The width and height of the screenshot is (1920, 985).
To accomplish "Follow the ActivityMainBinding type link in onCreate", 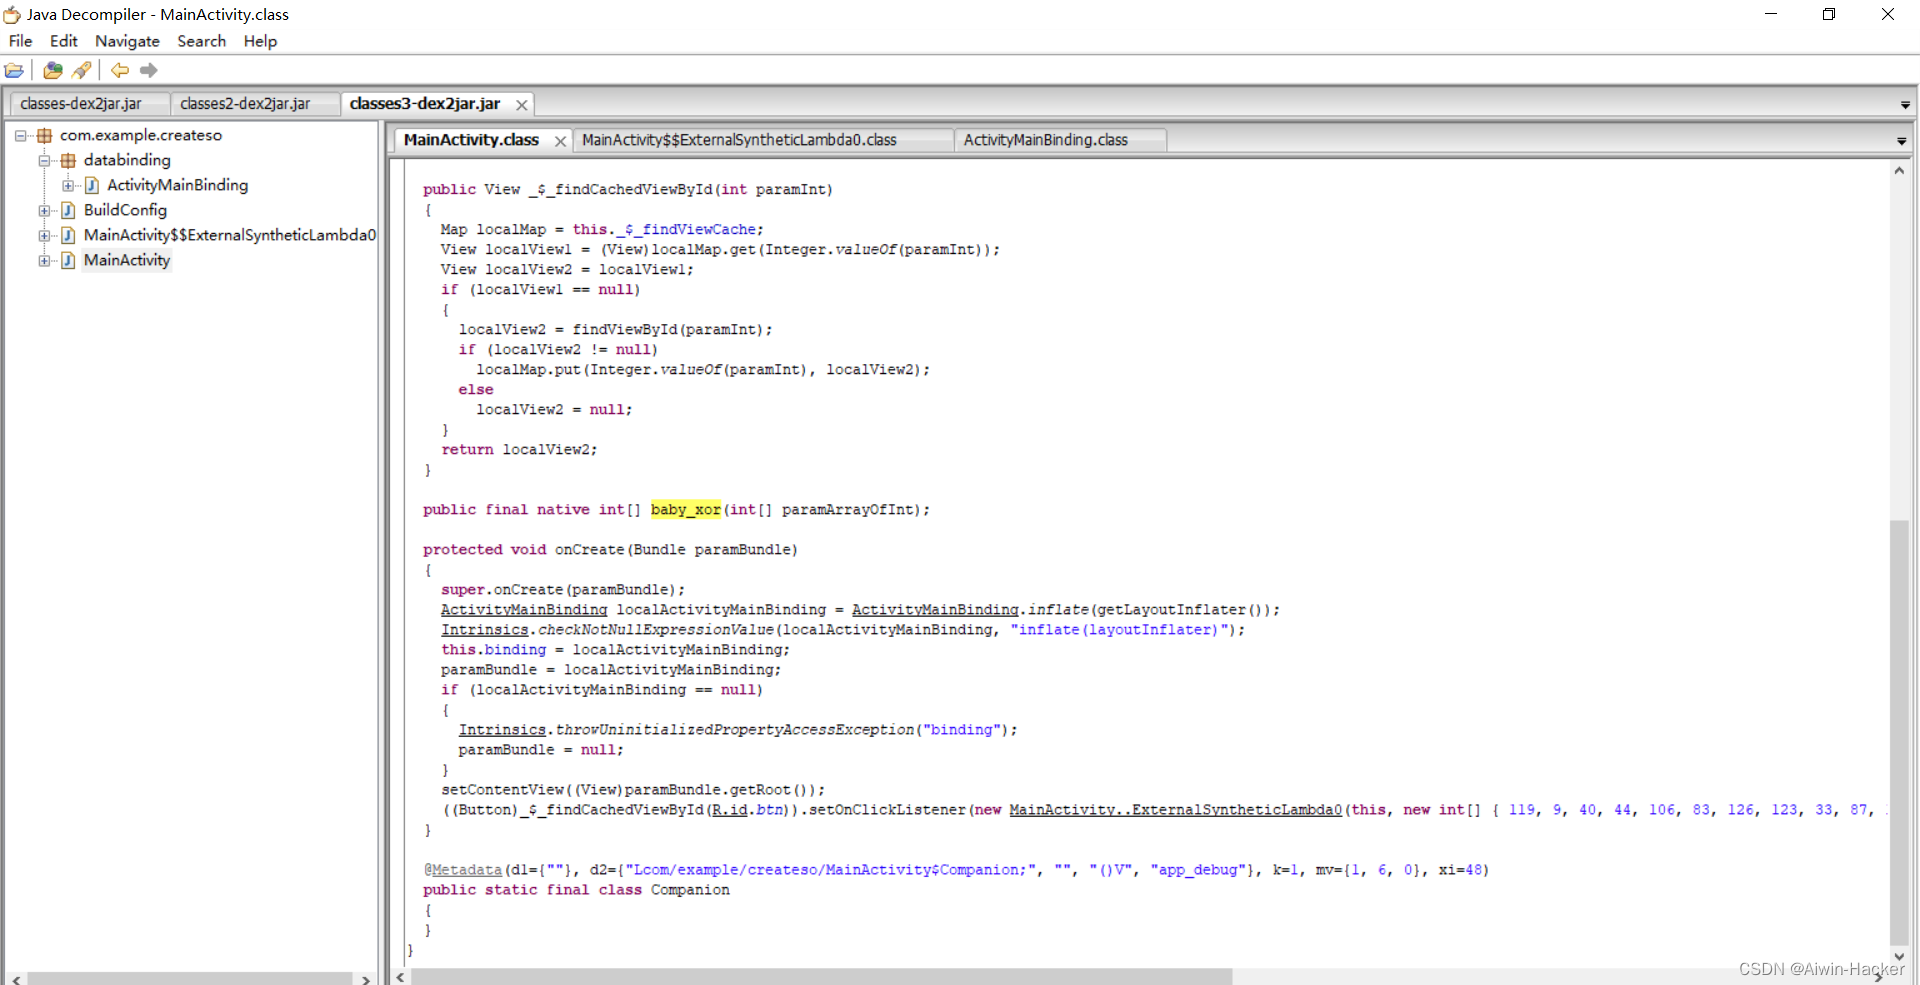I will click(524, 610).
